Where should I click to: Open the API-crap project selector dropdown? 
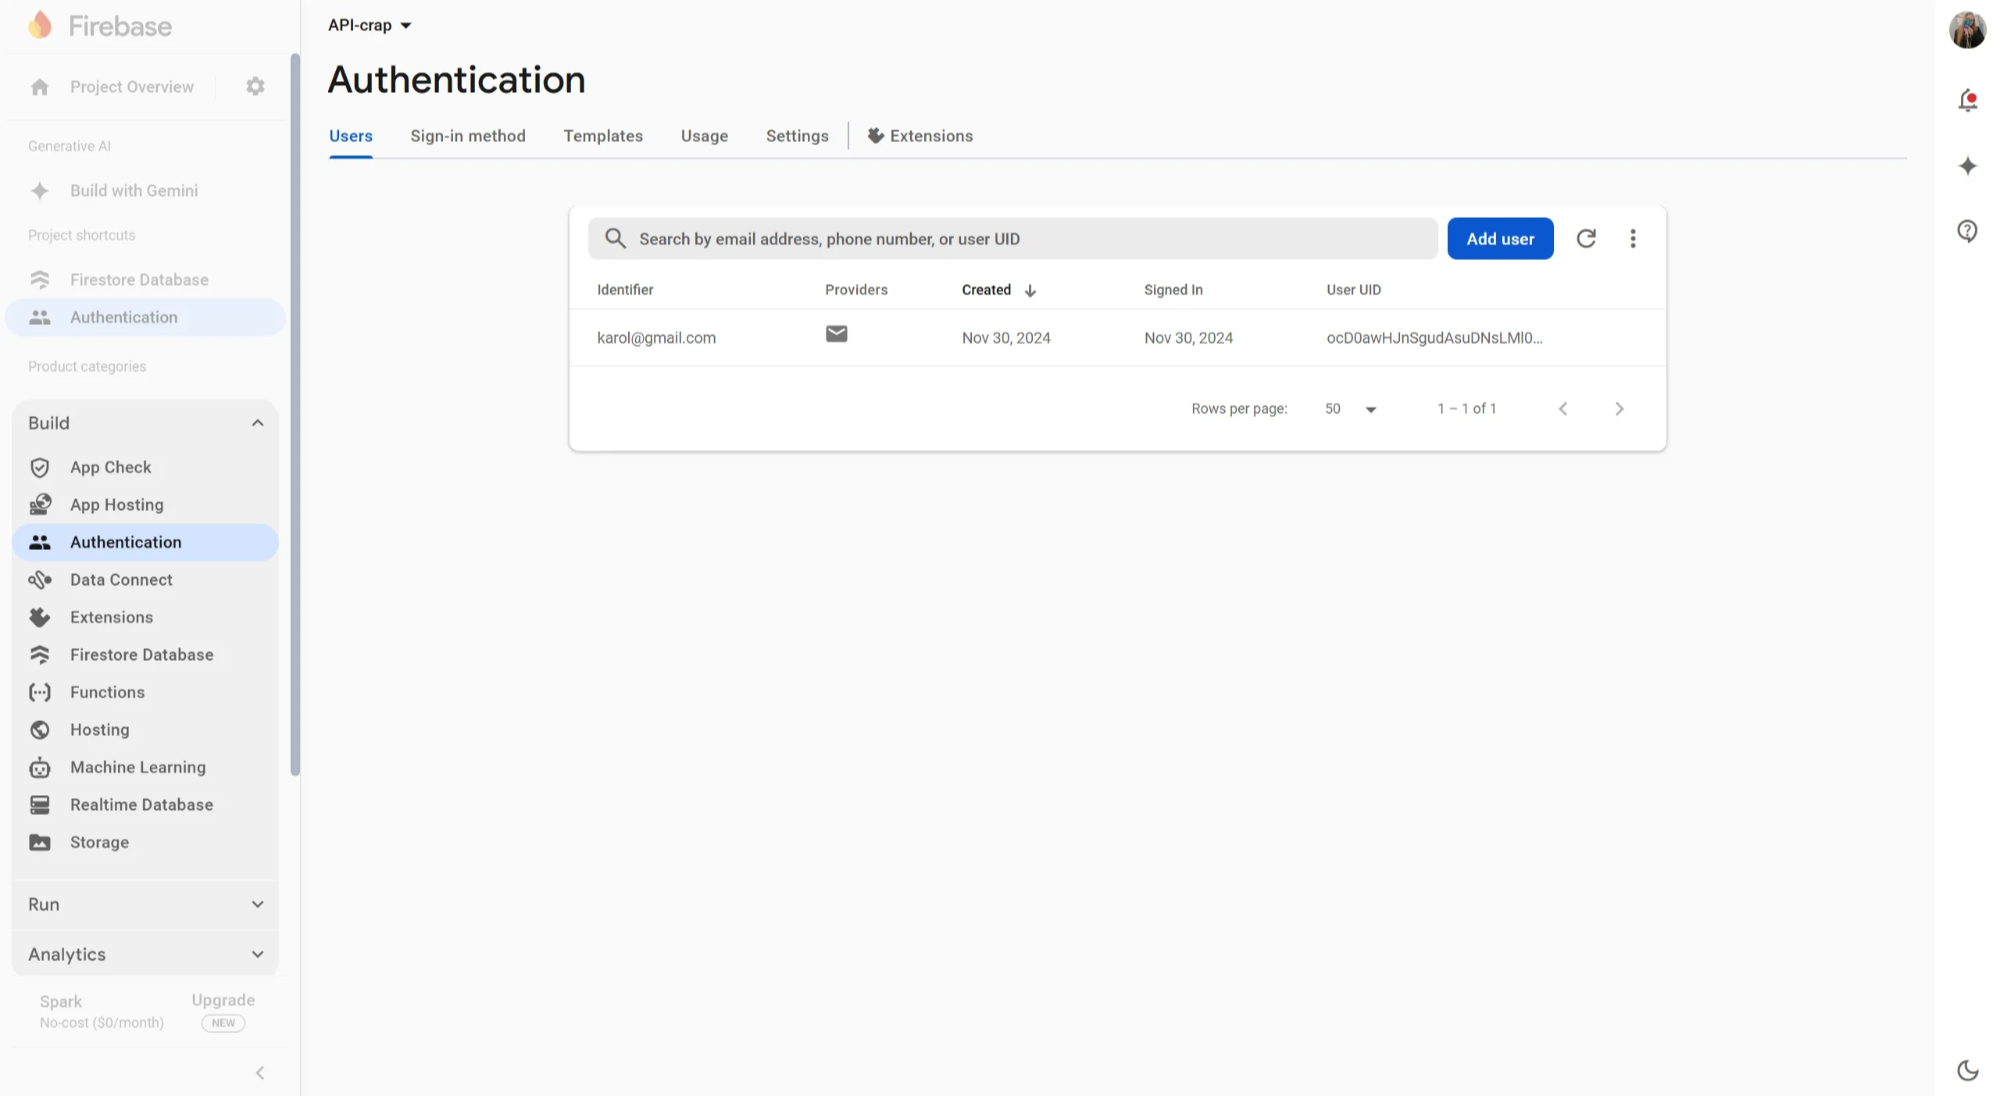(370, 25)
